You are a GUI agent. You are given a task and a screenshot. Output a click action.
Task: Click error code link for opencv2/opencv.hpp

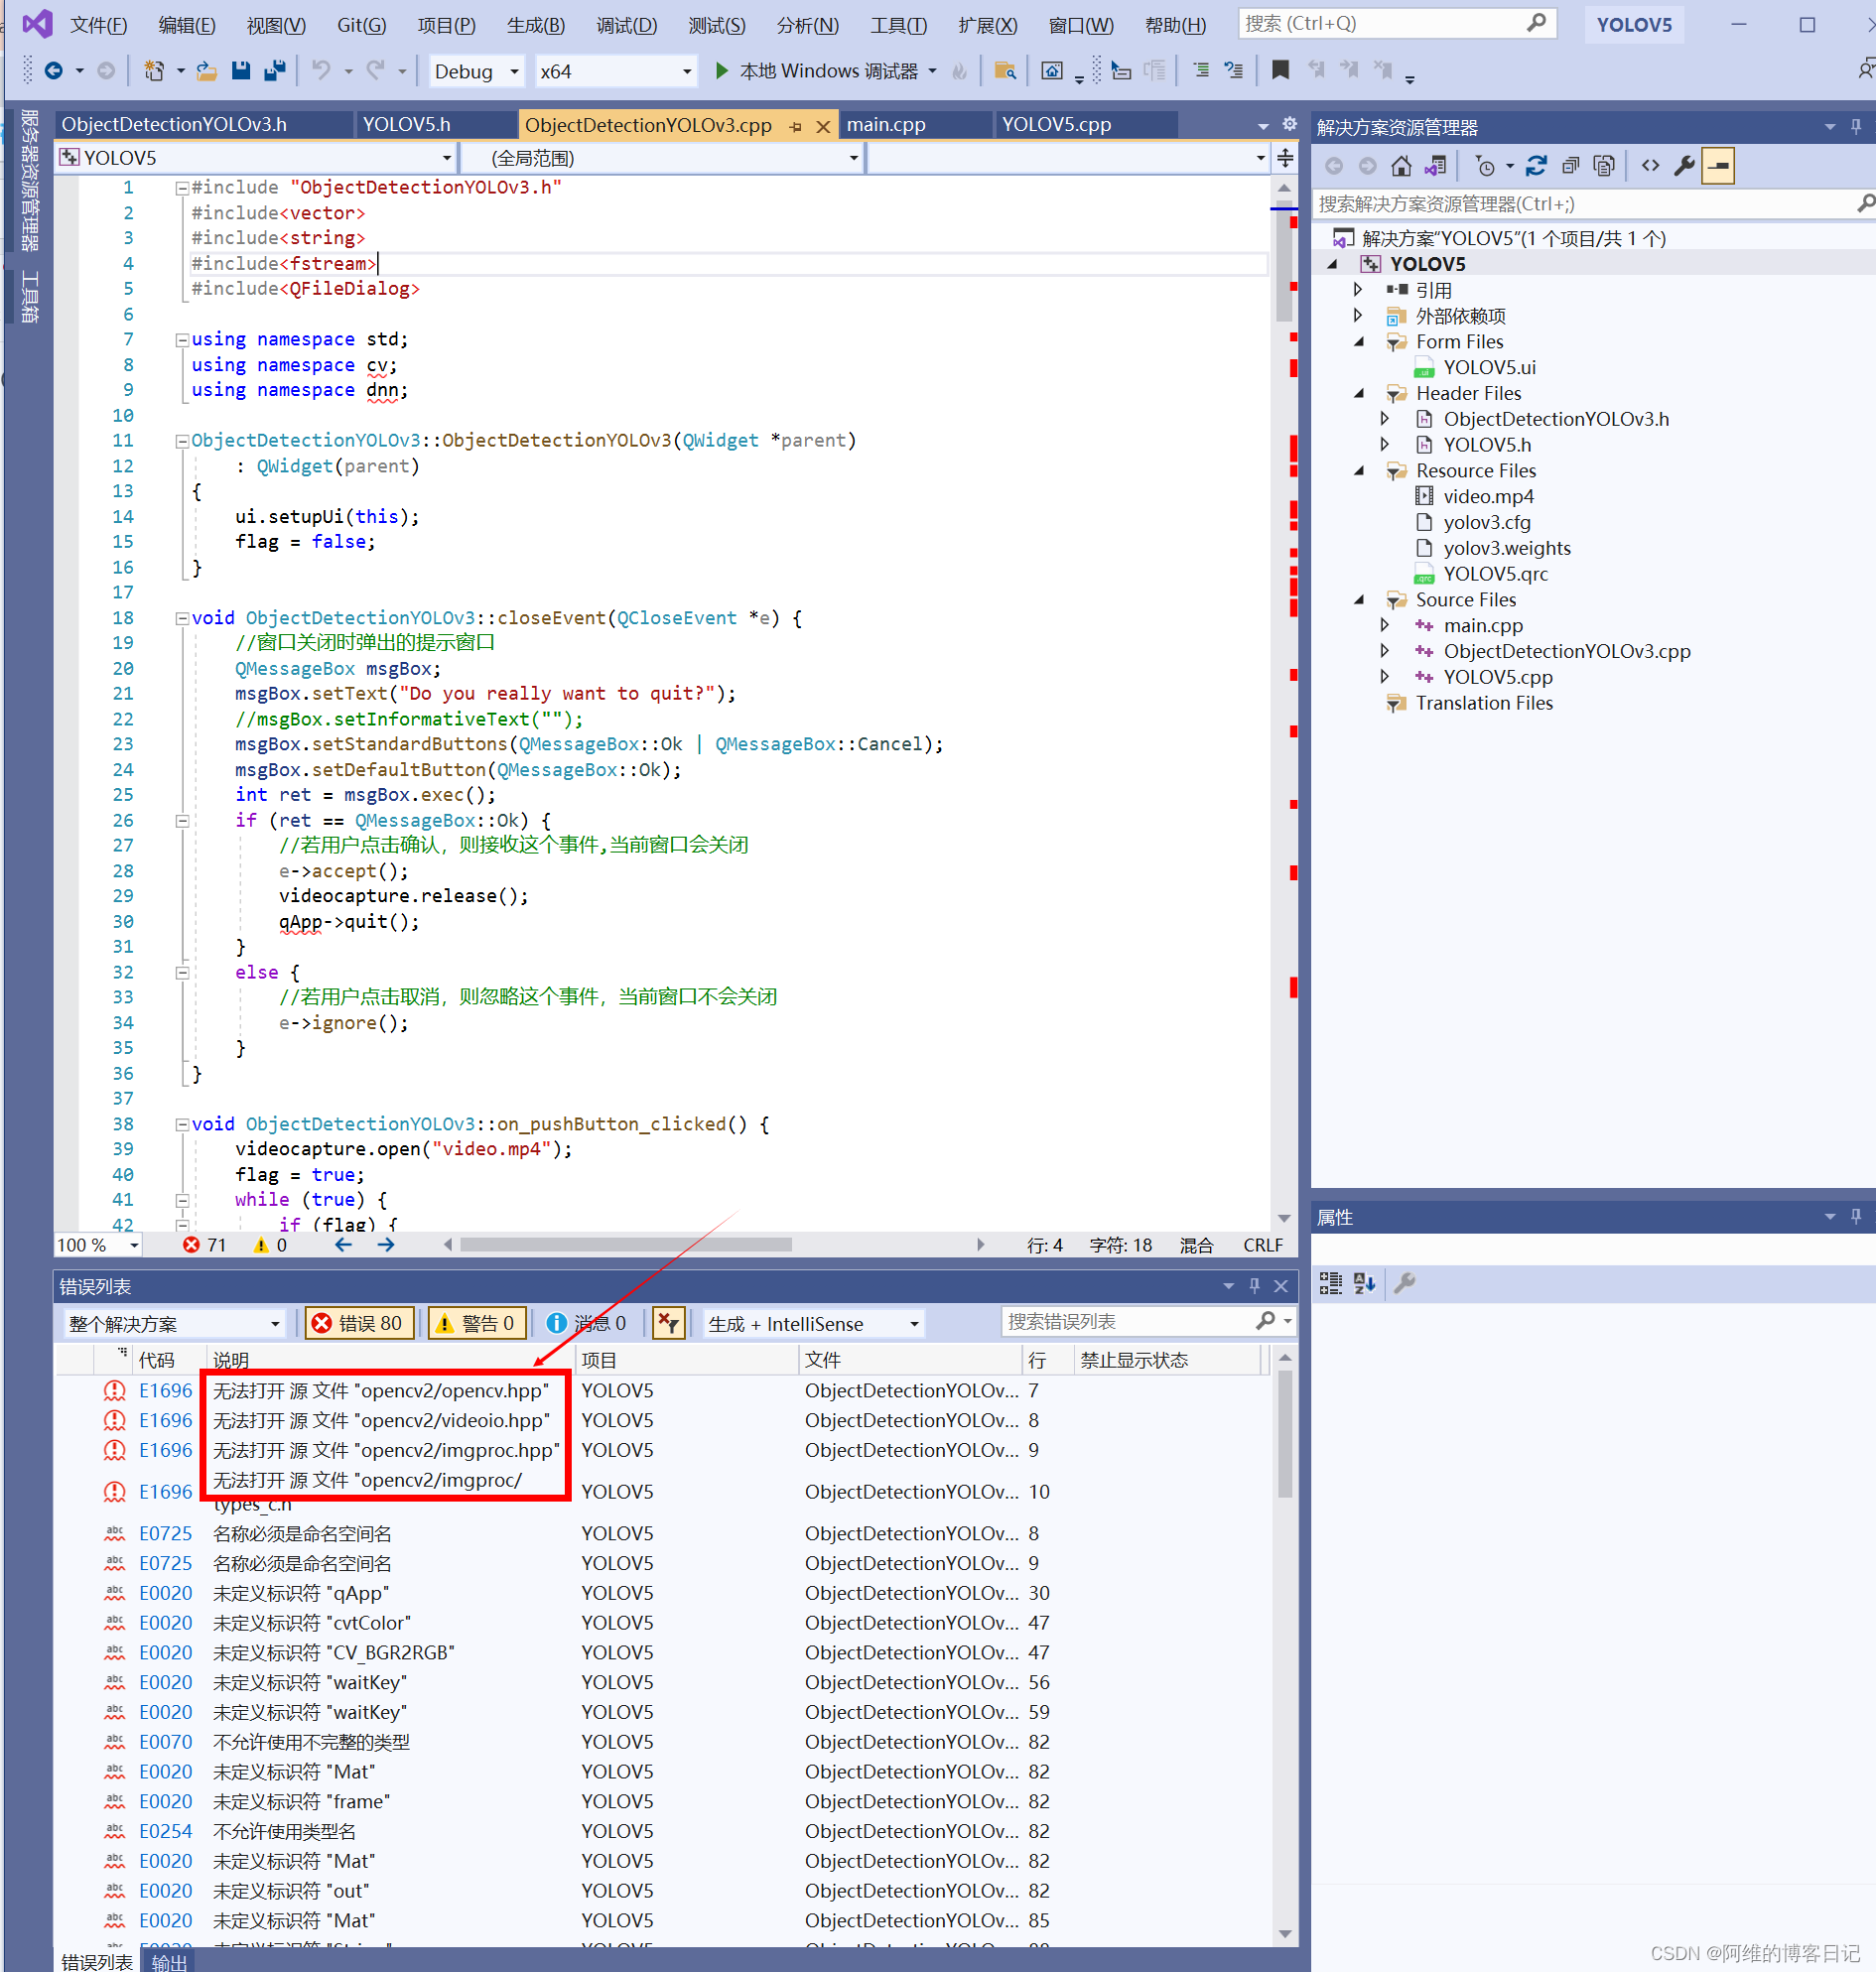165,1390
